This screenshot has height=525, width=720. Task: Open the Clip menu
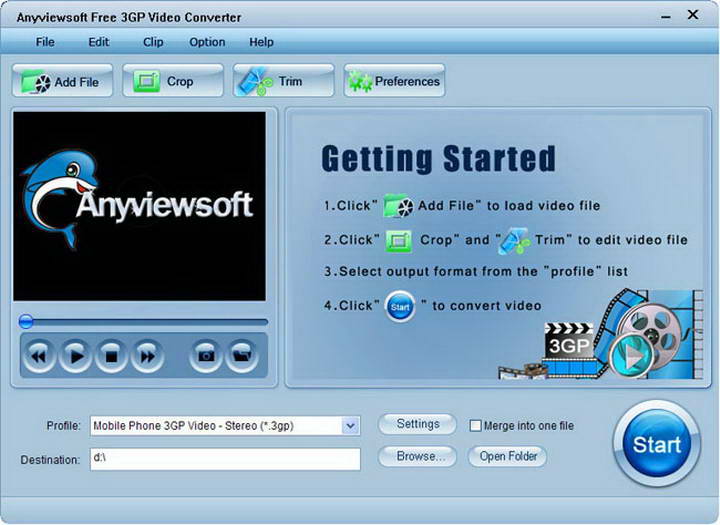153,42
